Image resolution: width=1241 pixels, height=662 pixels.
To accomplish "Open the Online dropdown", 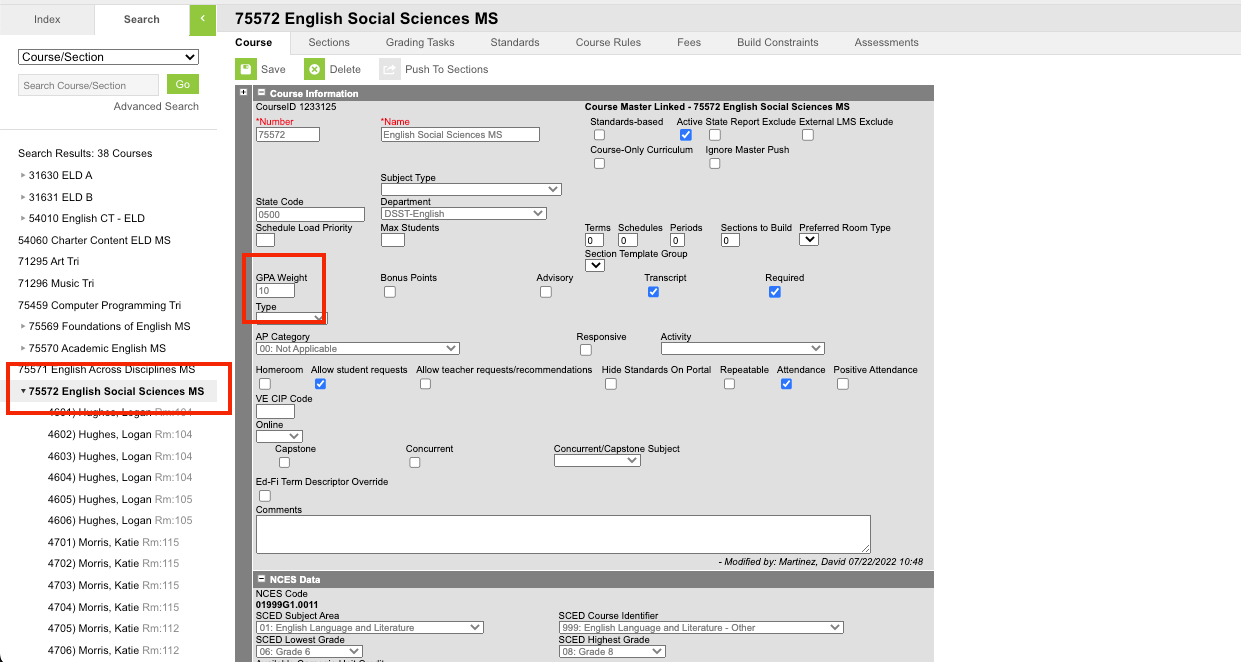I will tap(279, 436).
